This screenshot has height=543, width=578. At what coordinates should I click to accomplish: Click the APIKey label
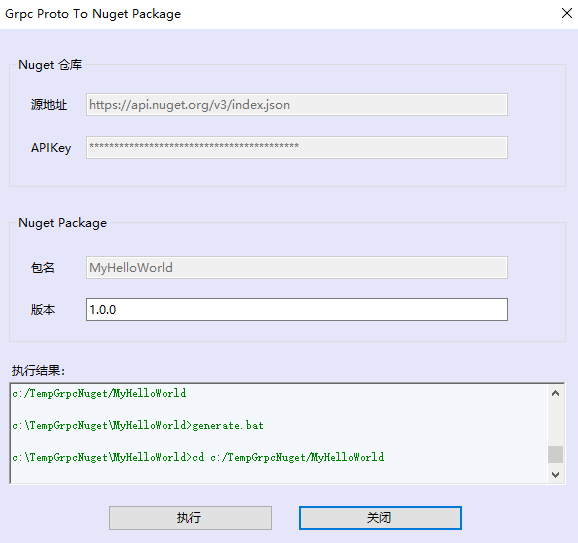tap(51, 148)
